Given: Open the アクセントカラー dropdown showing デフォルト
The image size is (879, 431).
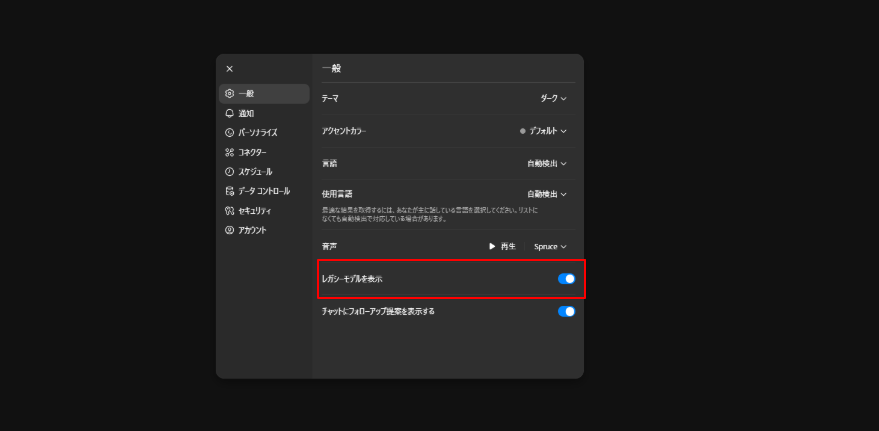Looking at the screenshot, I should pos(543,131).
